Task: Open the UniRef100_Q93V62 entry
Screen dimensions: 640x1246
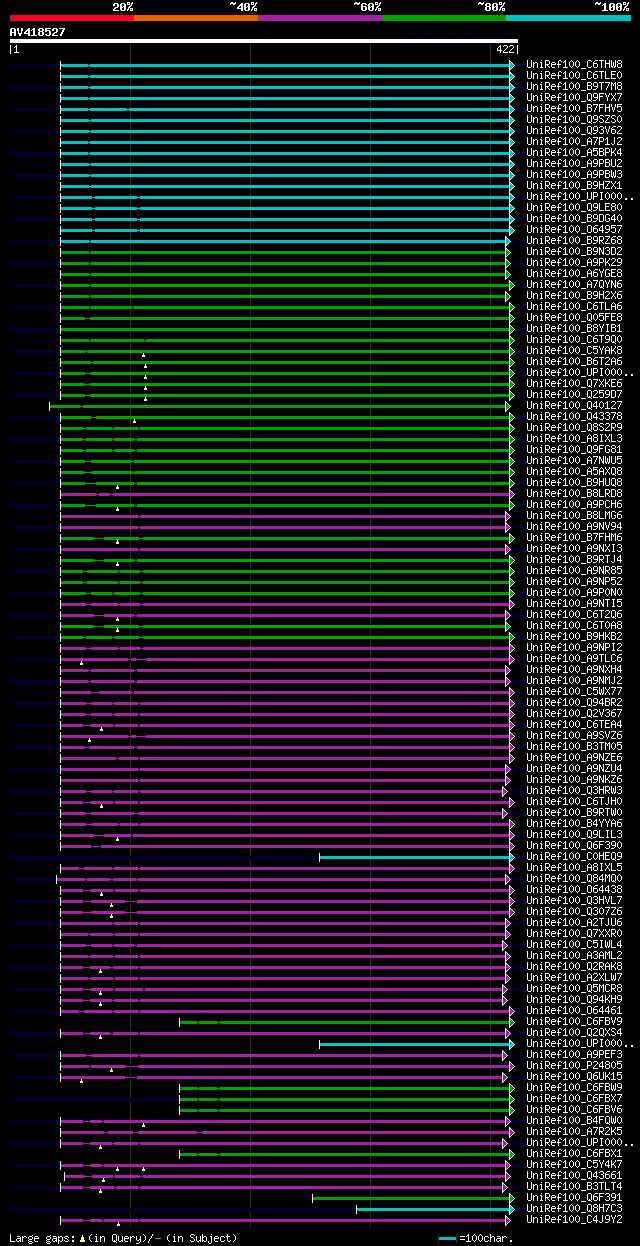Action: point(574,130)
